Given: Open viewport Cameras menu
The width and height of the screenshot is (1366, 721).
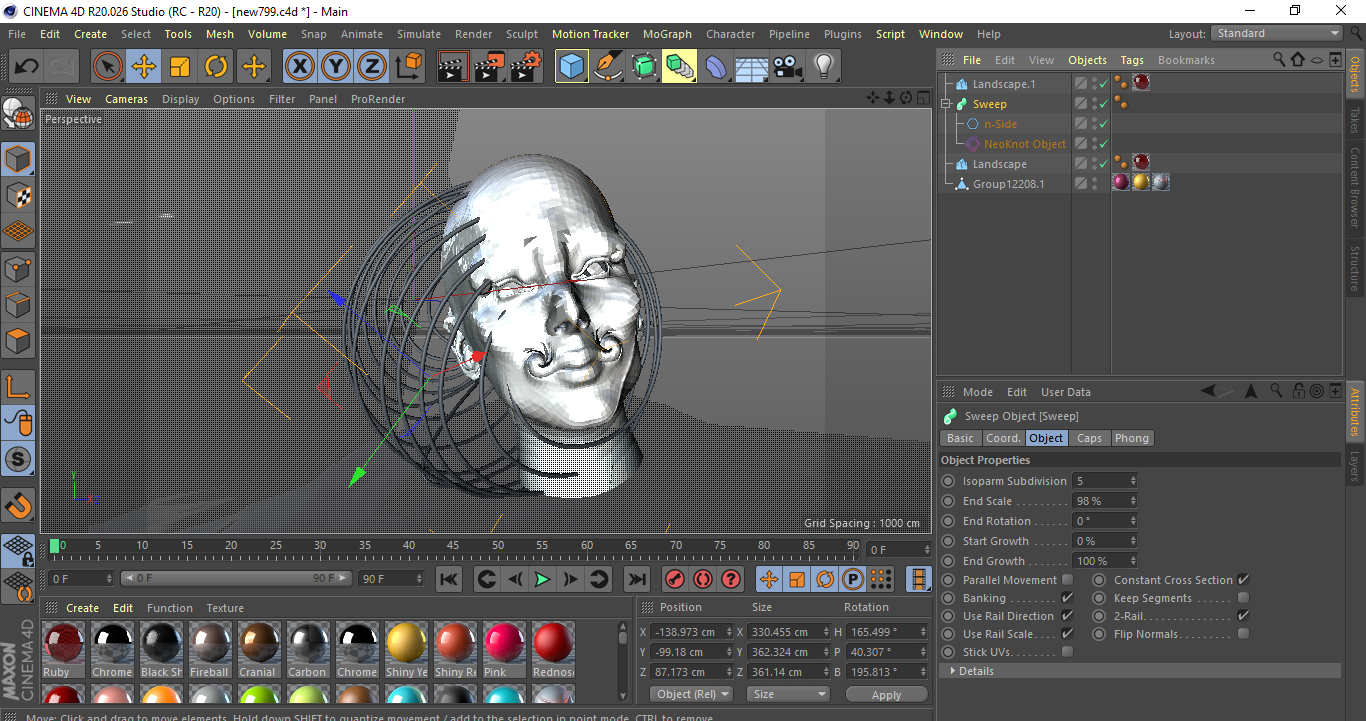Looking at the screenshot, I should click(x=126, y=99).
